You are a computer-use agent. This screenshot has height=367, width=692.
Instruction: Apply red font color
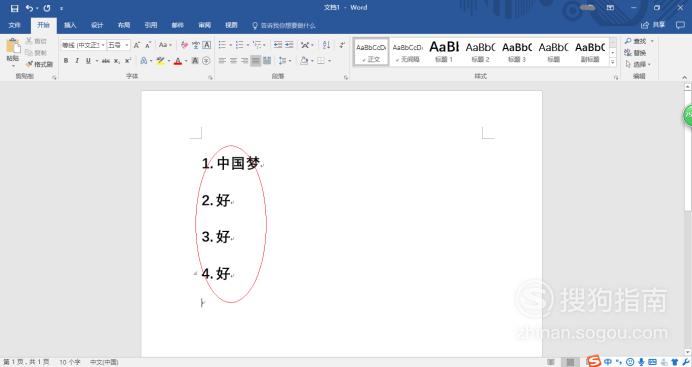(x=178, y=61)
